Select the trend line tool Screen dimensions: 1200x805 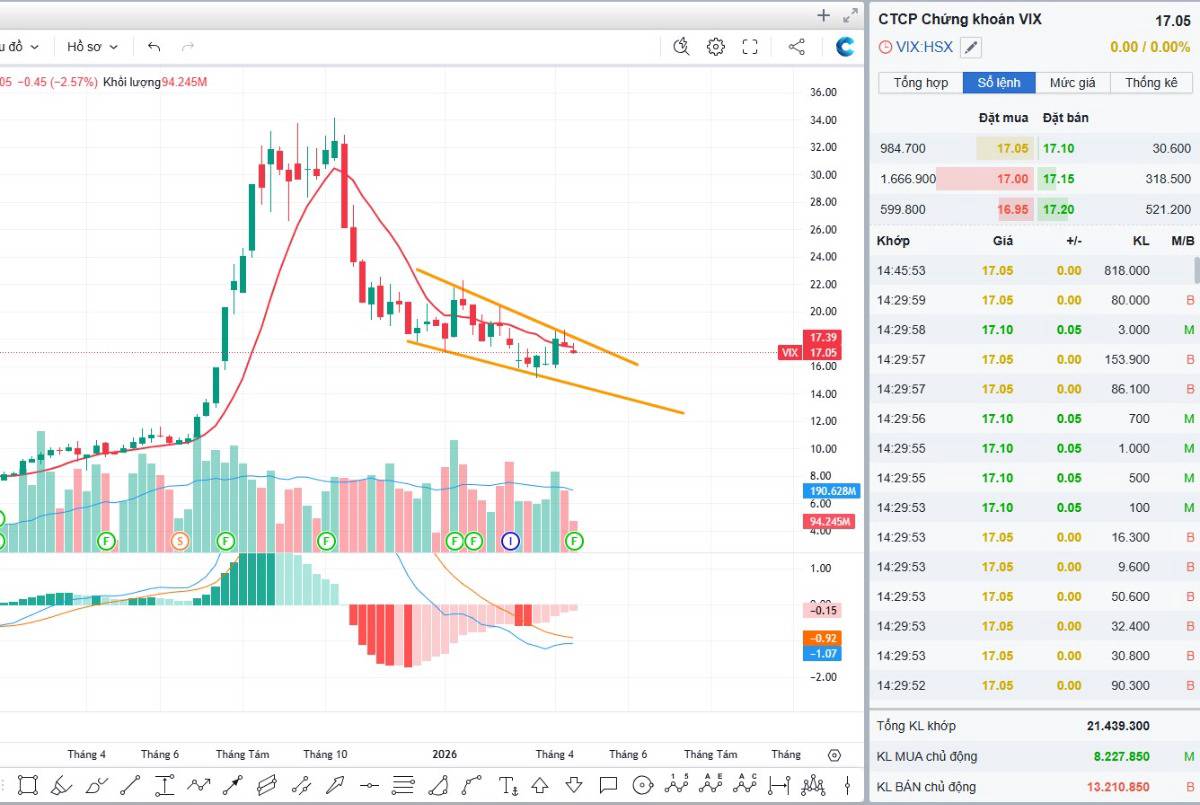pyautogui.click(x=131, y=784)
